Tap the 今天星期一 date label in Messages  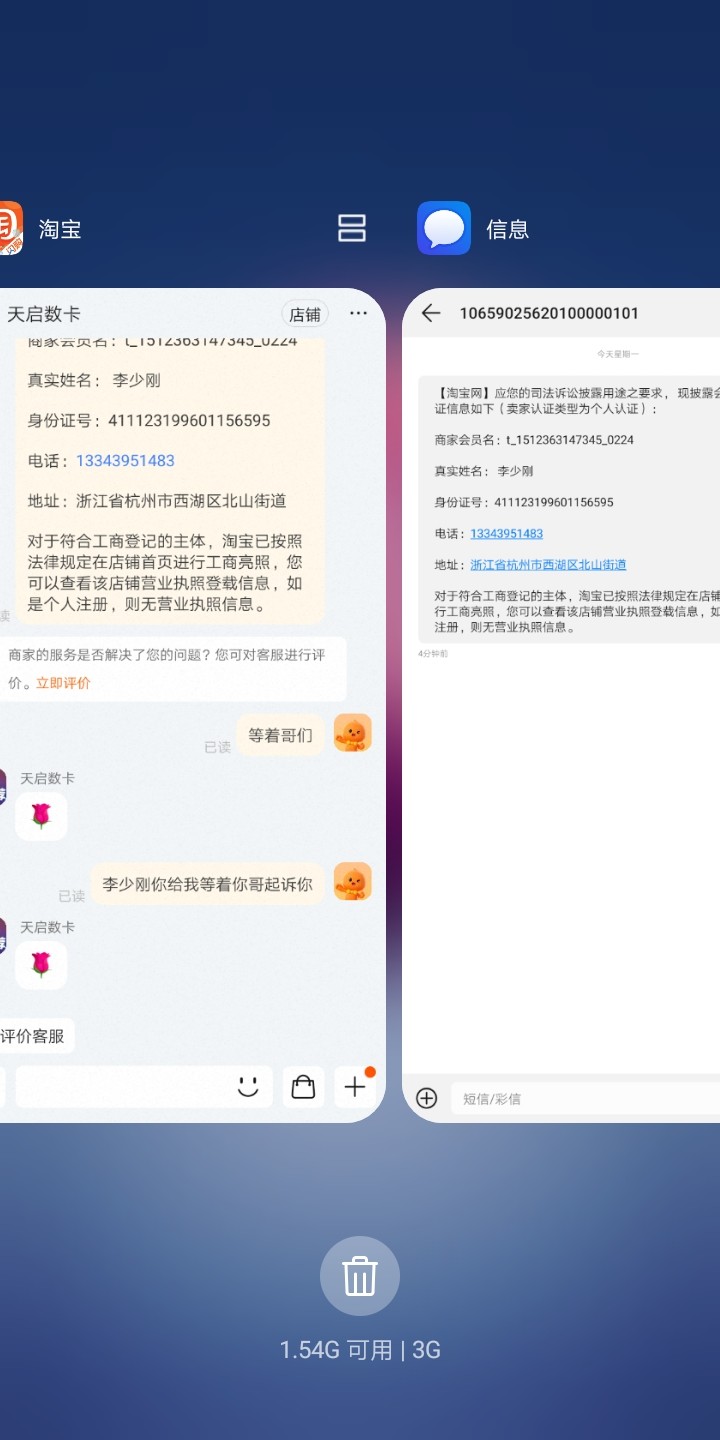(x=618, y=354)
